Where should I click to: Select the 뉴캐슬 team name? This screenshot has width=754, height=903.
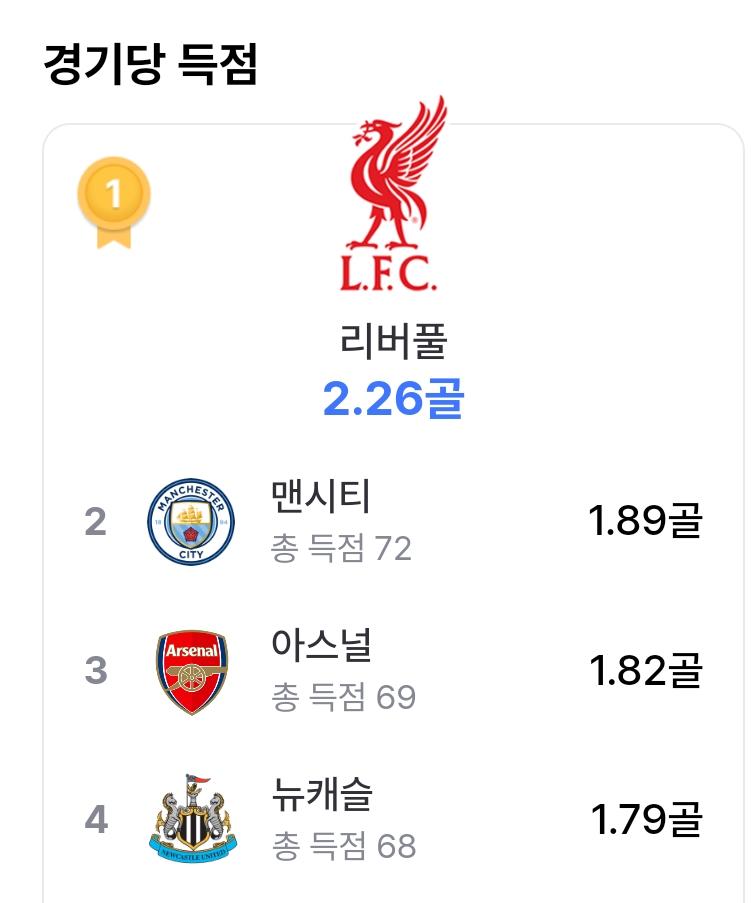tap(322, 794)
